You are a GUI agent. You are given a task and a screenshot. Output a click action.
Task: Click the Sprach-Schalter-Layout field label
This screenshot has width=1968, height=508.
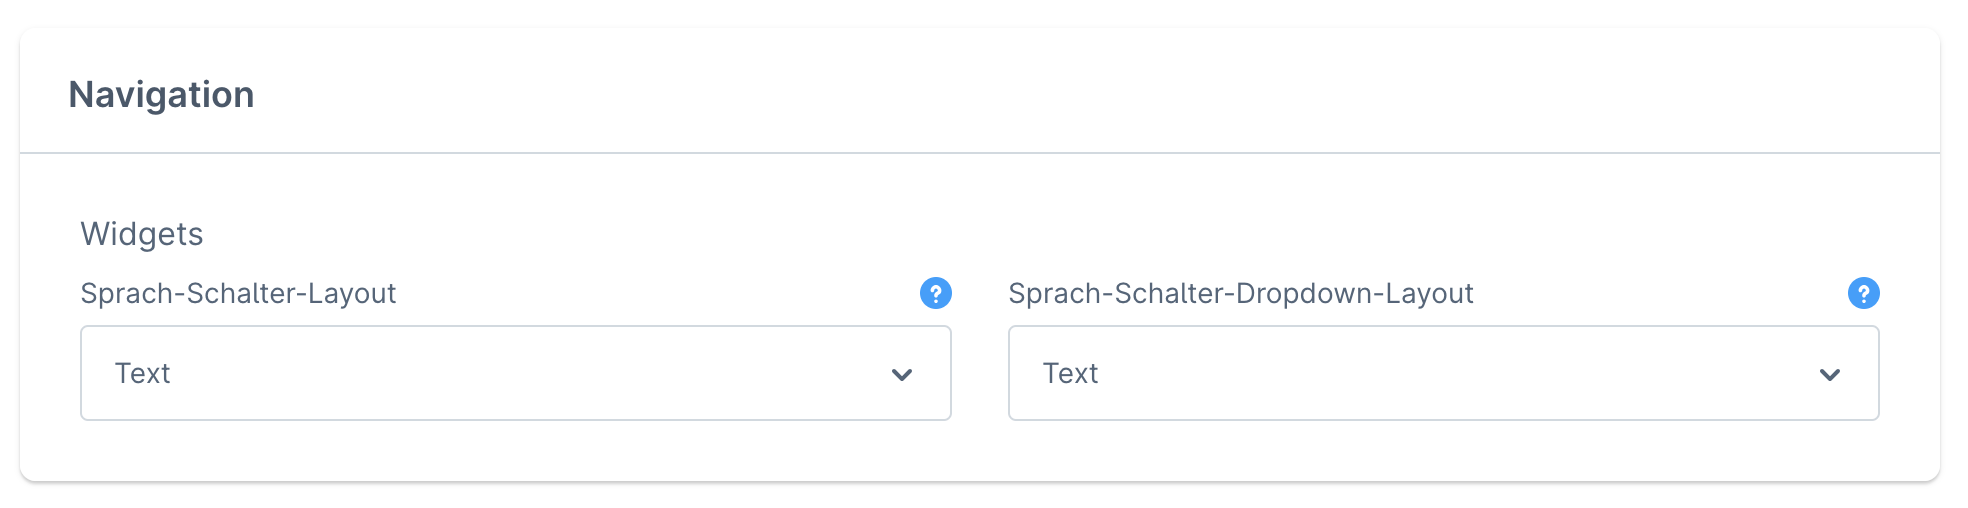click(238, 293)
